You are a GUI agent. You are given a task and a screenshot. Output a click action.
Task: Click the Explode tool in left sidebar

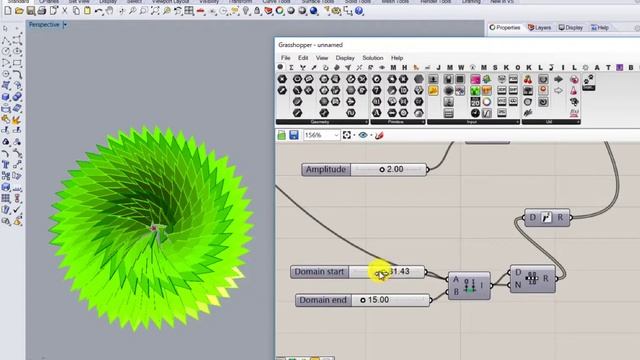pyautogui.click(x=17, y=120)
